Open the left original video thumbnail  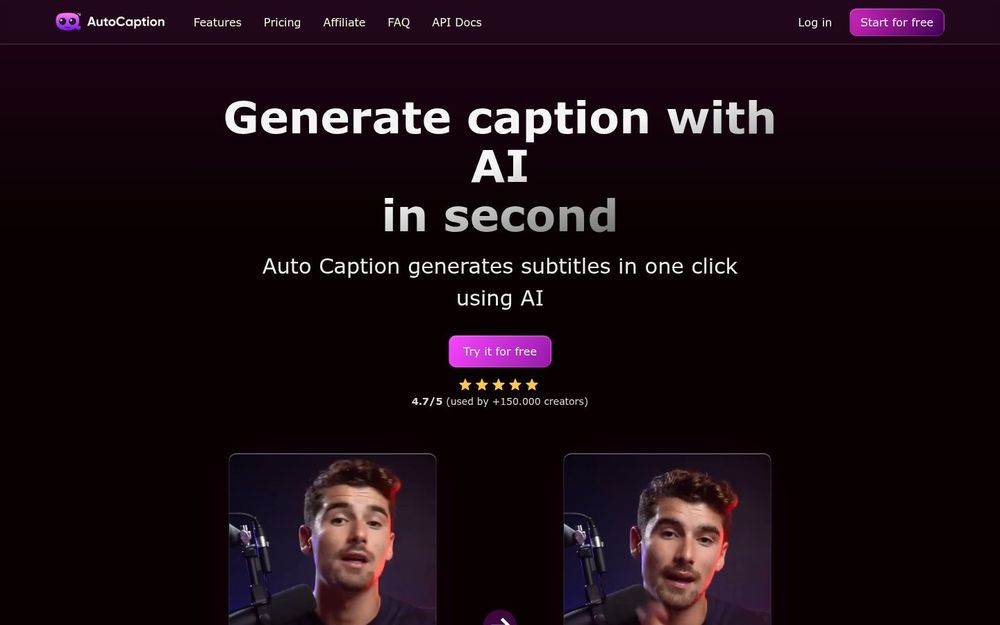point(332,540)
